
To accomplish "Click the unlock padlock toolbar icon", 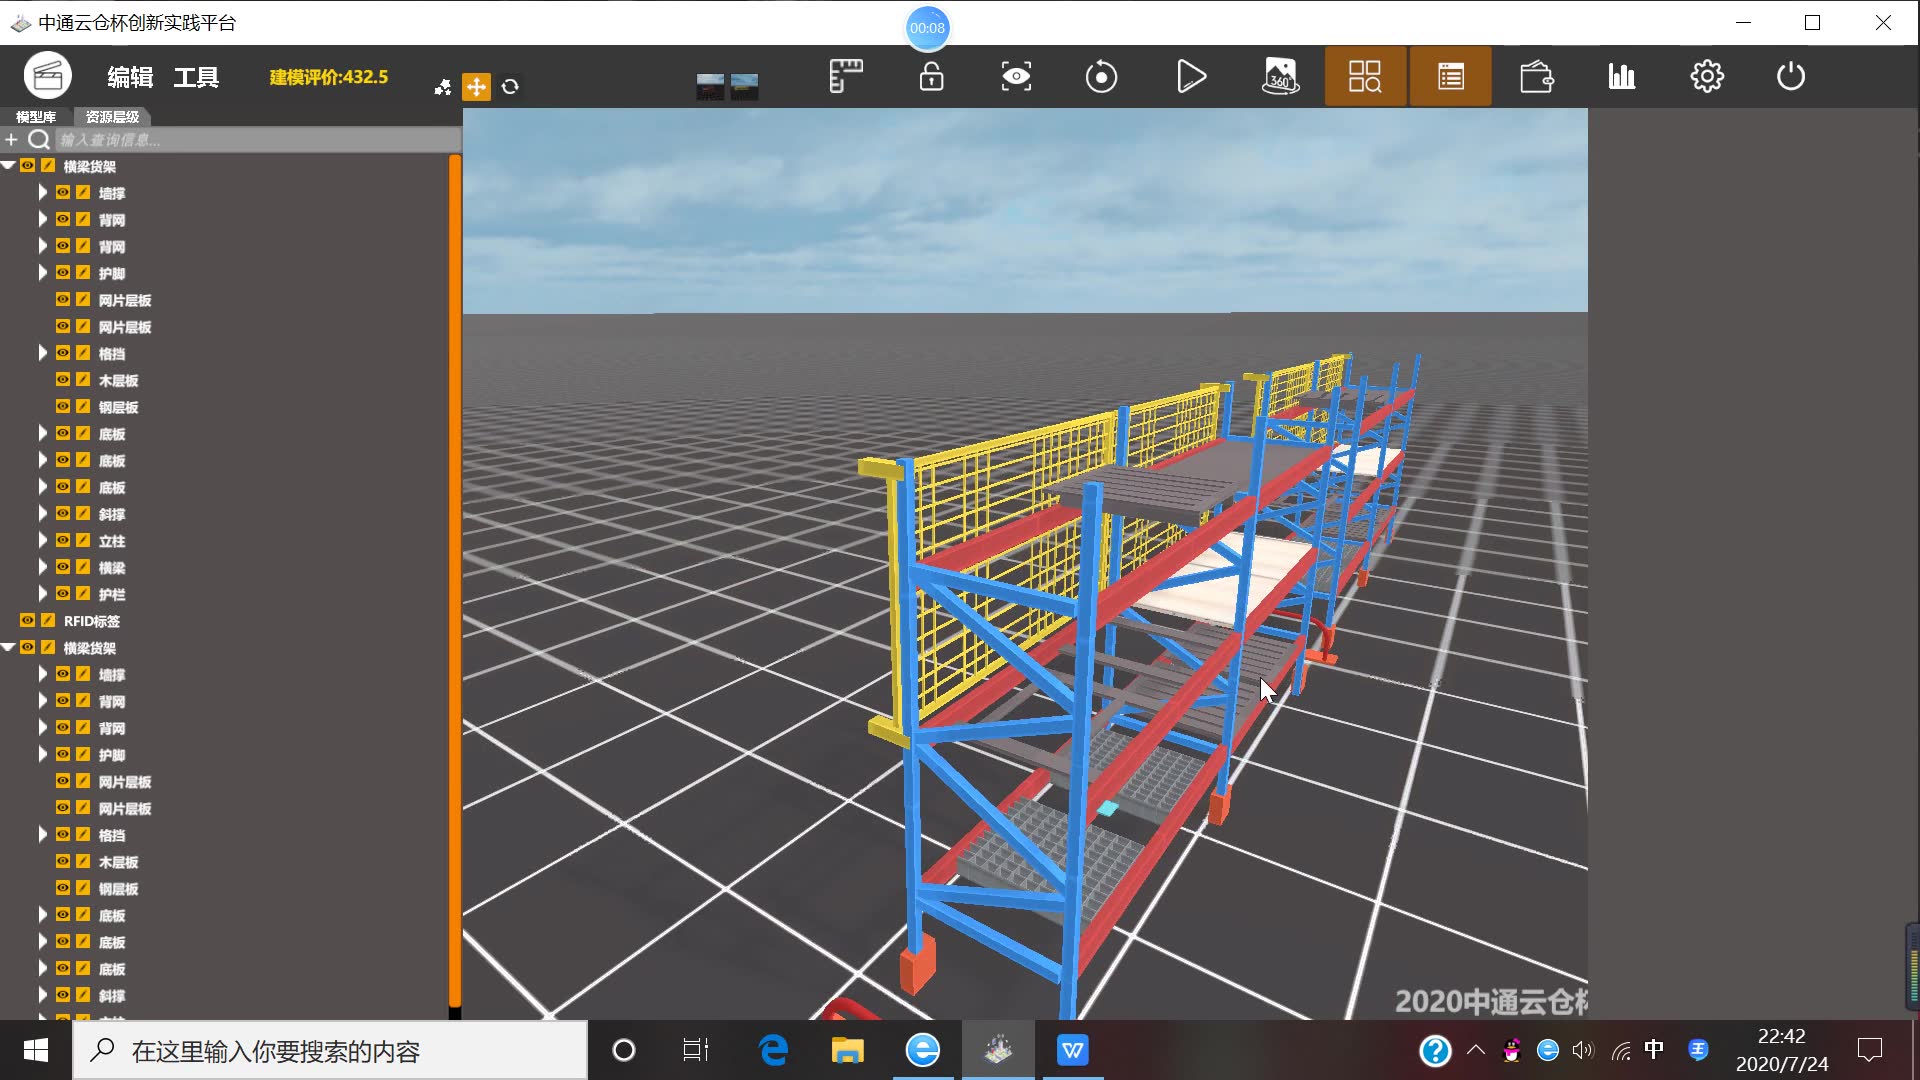I will tap(931, 77).
